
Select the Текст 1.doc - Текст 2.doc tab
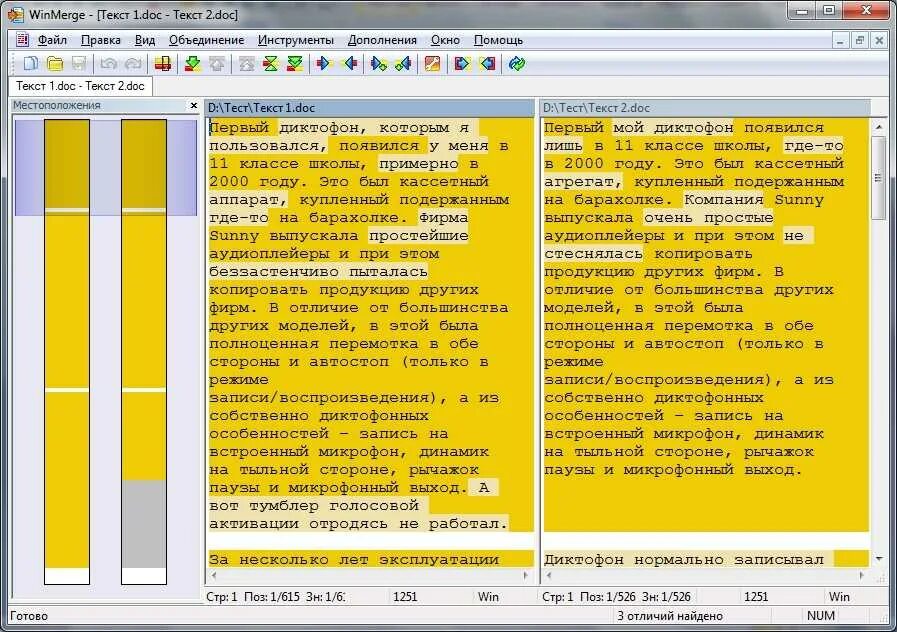coord(80,86)
